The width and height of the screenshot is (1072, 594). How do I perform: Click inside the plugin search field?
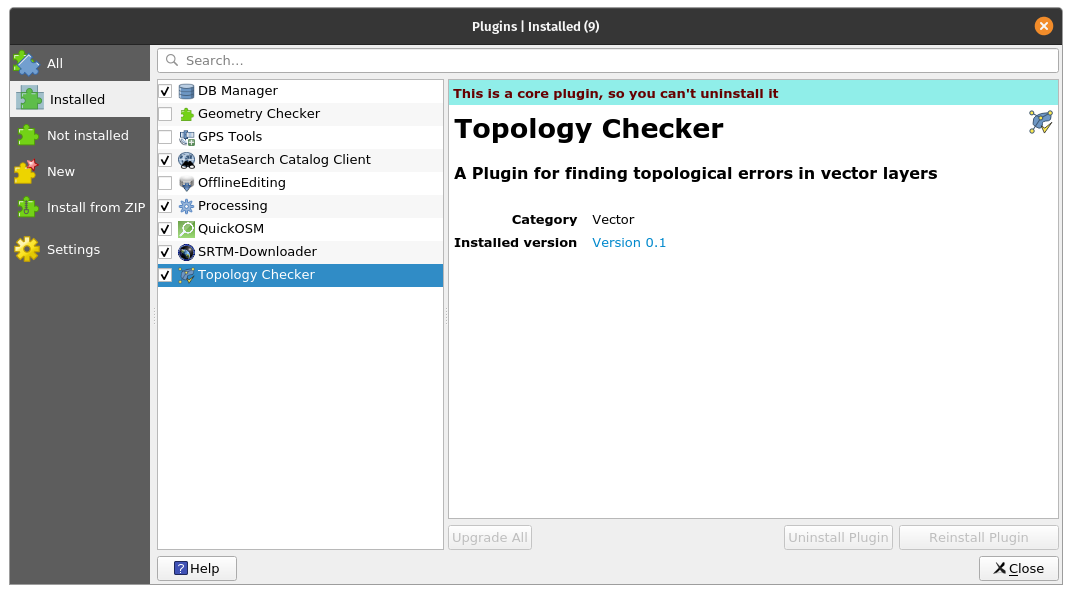coord(600,60)
